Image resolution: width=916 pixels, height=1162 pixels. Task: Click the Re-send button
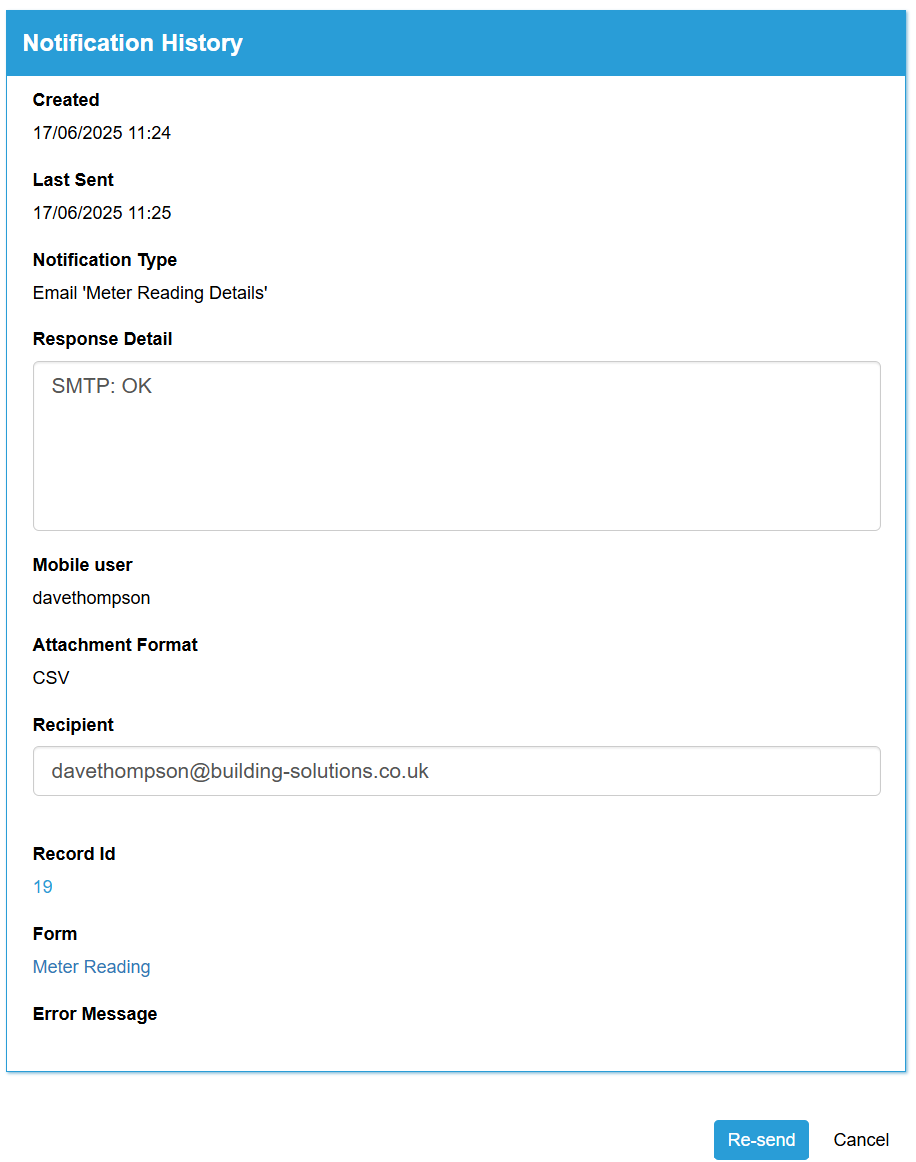[760, 1139]
